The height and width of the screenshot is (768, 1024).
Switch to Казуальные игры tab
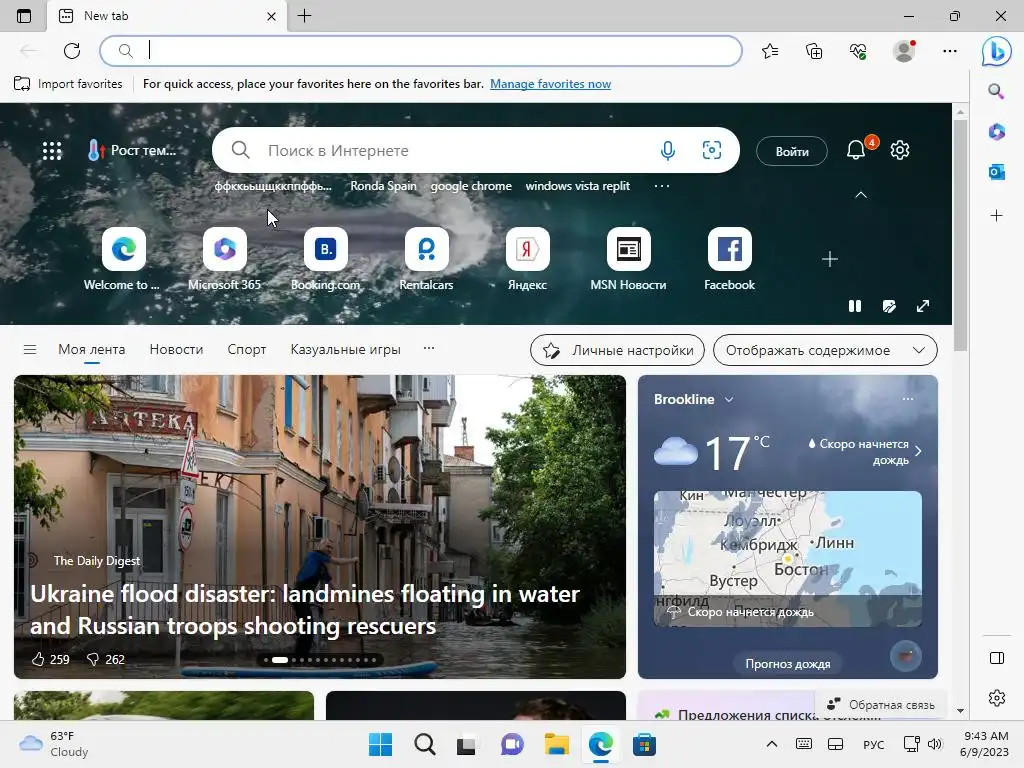[345, 349]
